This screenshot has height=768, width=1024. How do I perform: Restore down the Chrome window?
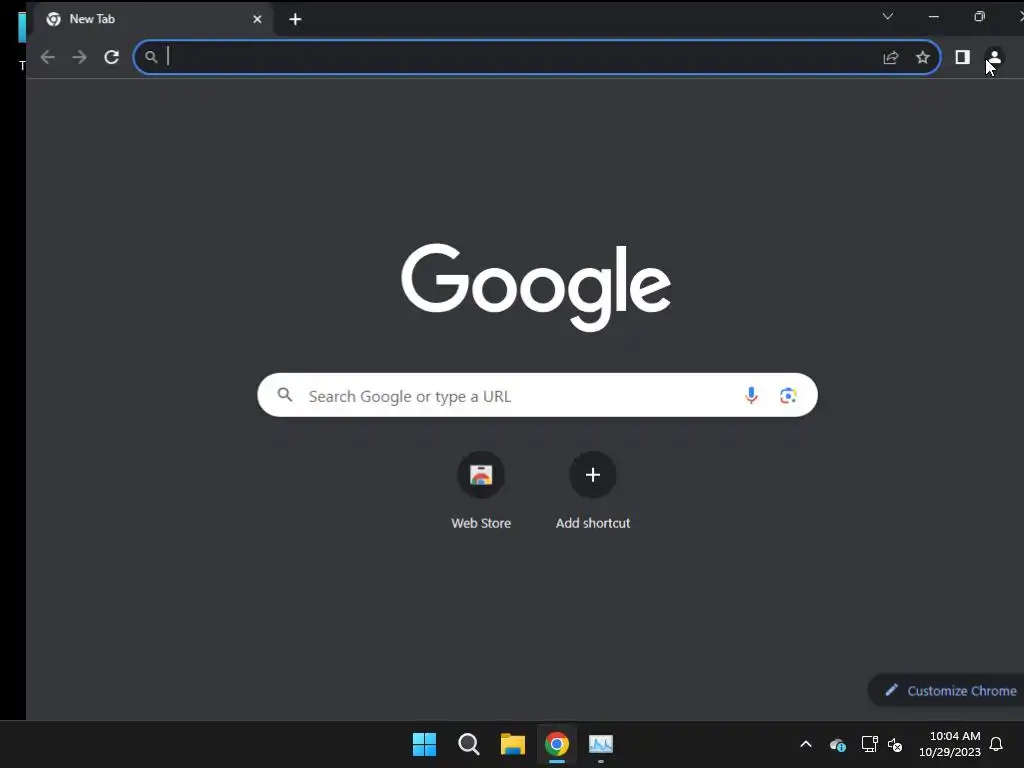[980, 17]
